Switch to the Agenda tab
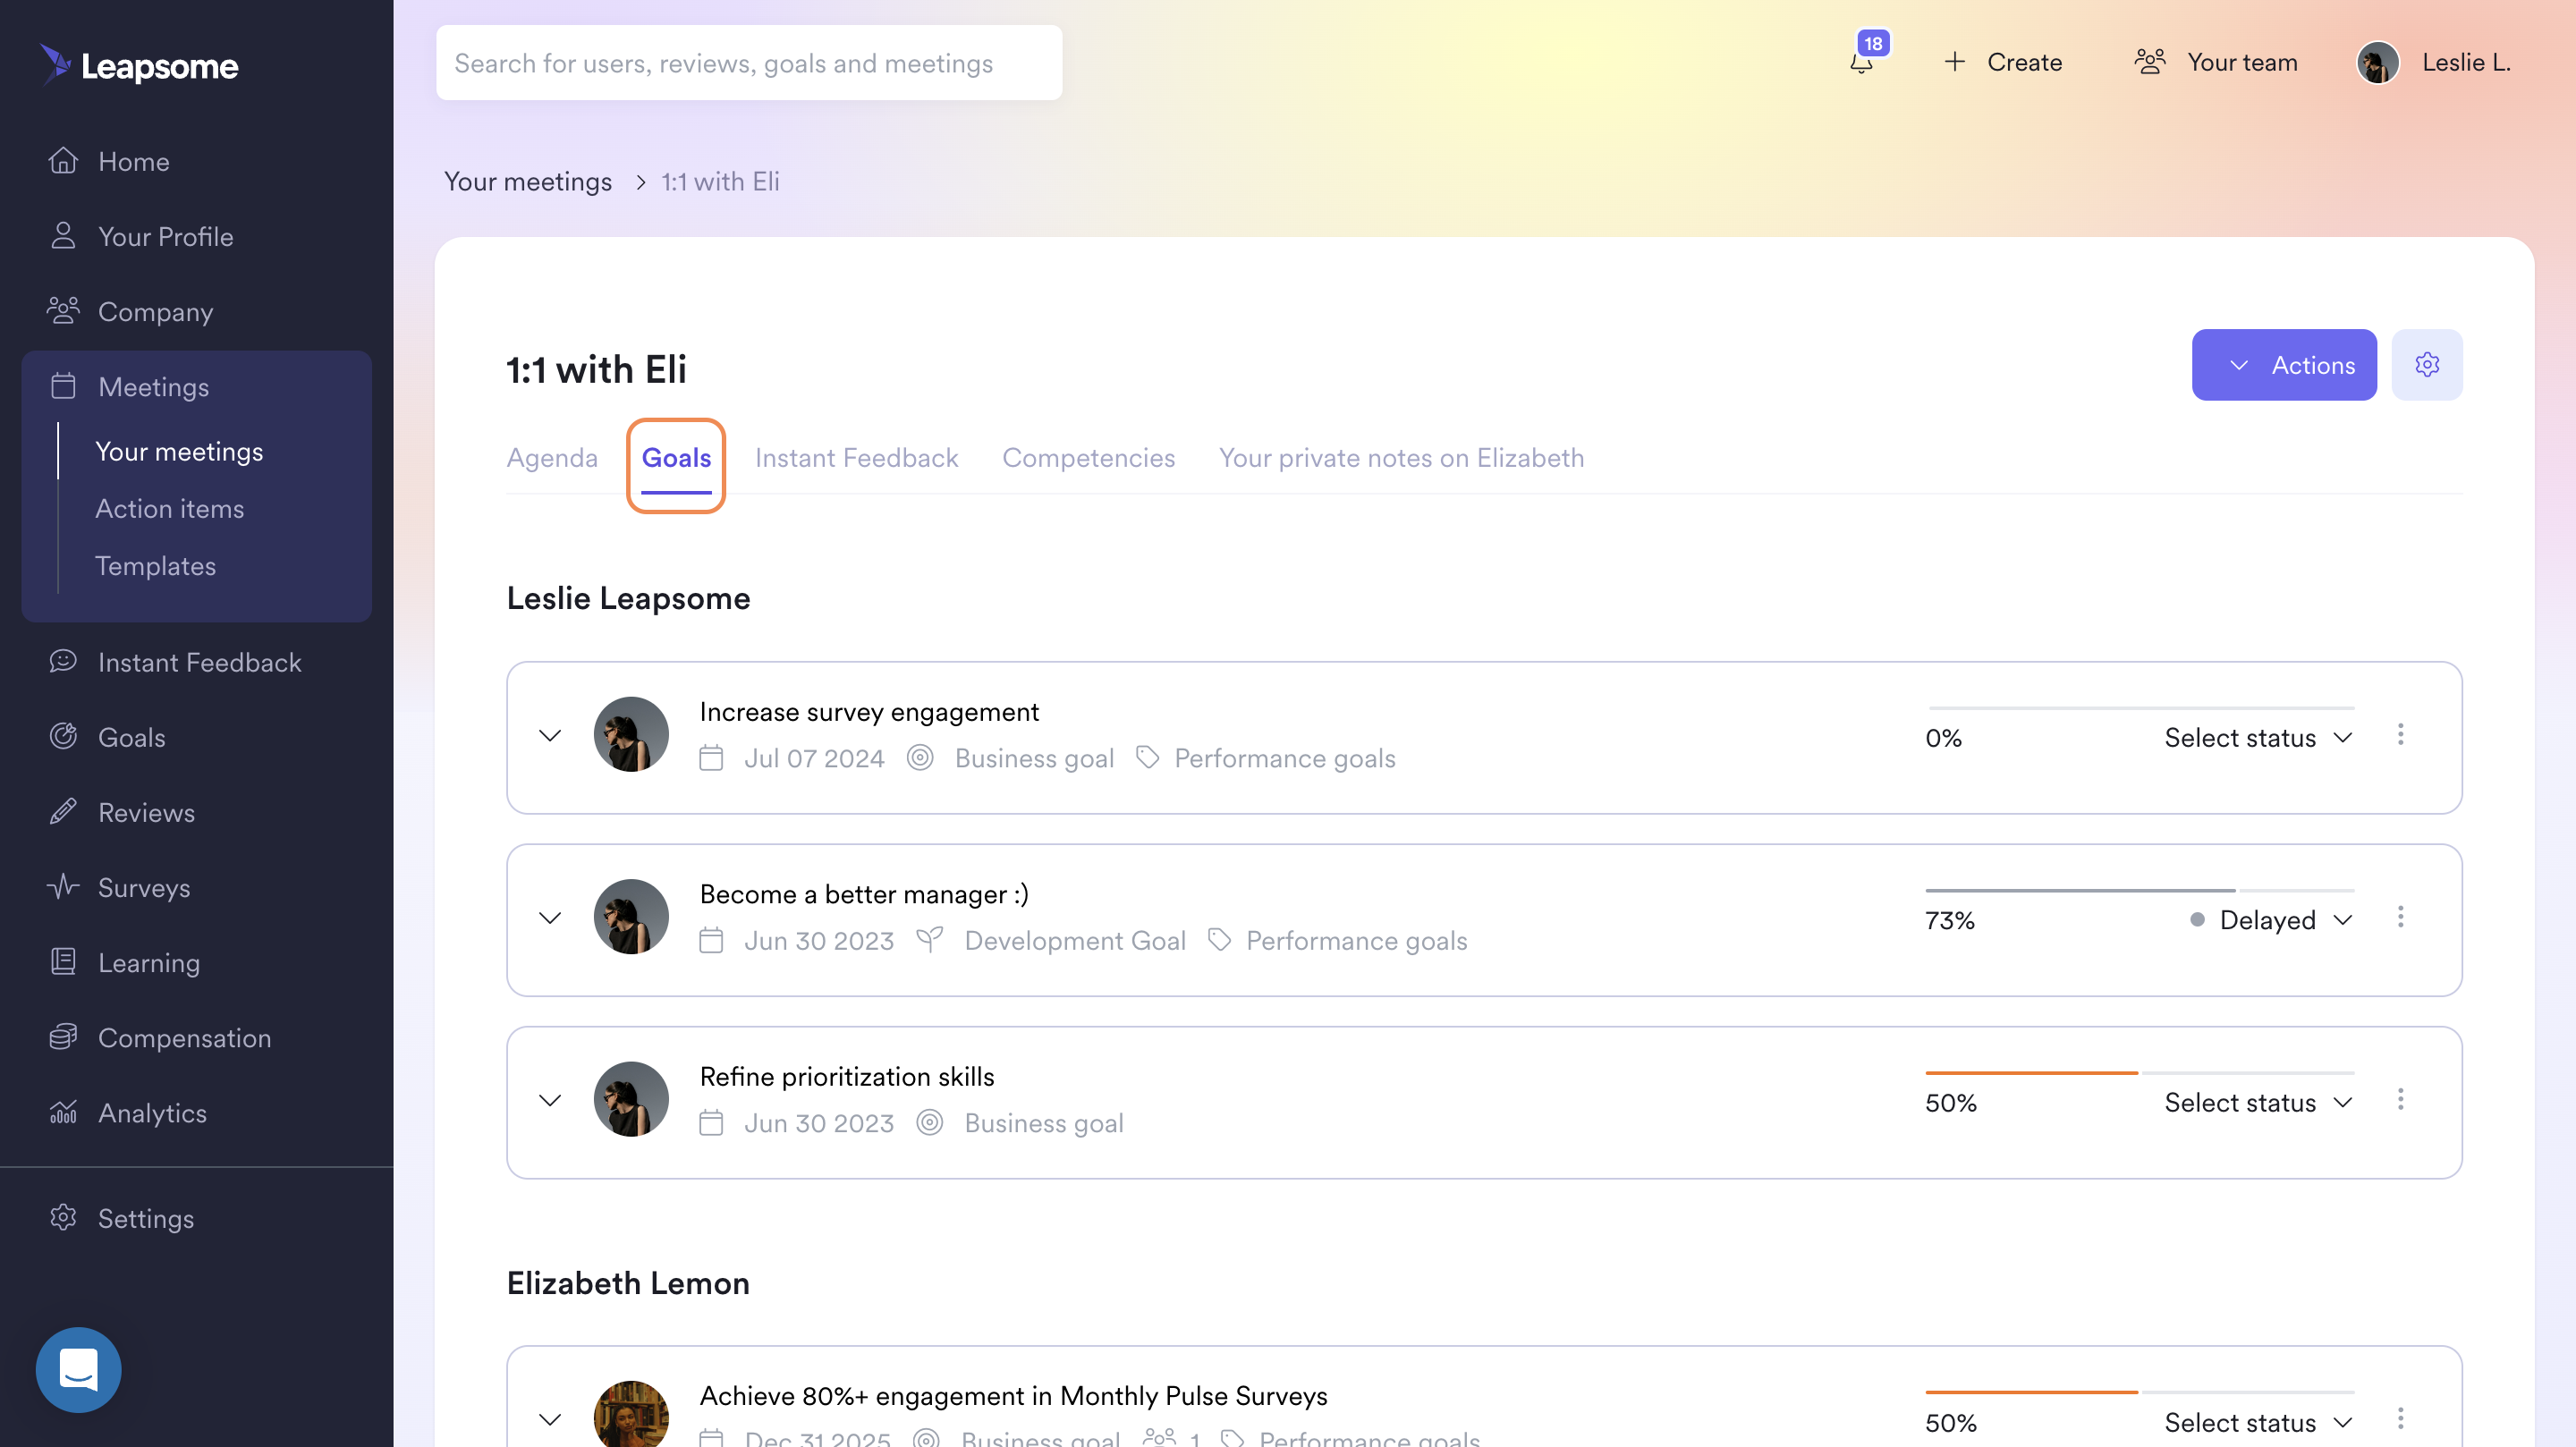This screenshot has height=1447, width=2576. [x=552, y=458]
